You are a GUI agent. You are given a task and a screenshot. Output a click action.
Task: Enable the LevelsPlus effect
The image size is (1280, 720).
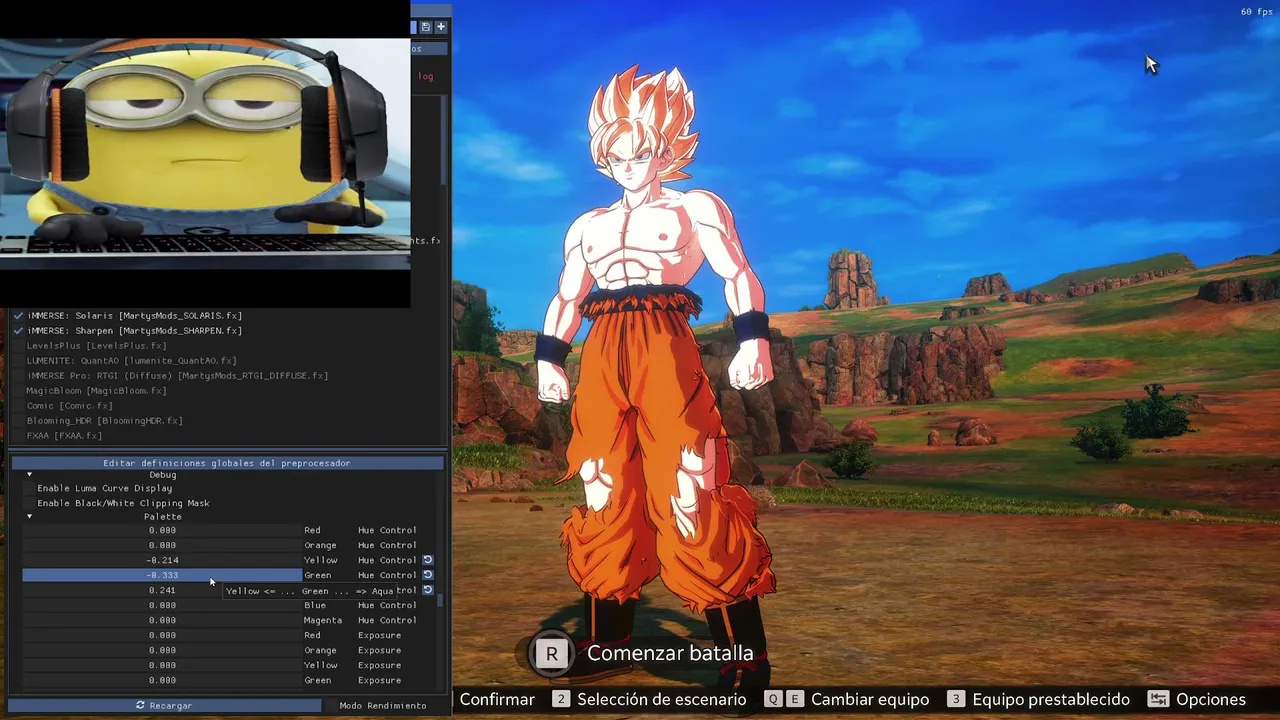(18, 346)
